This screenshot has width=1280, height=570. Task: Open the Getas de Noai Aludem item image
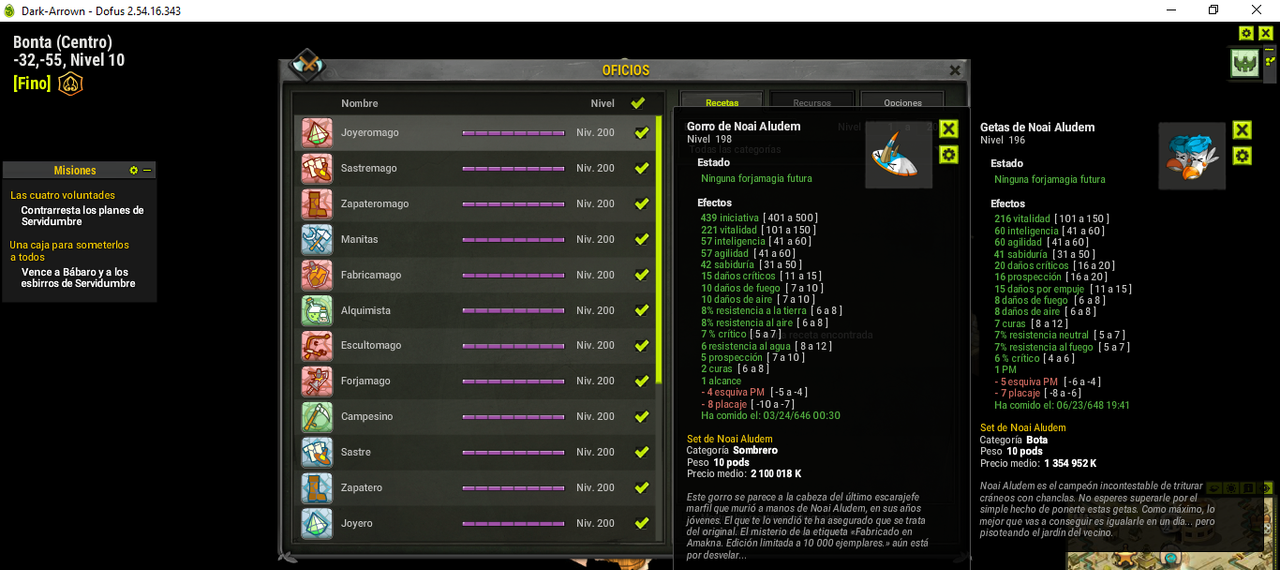tap(1192, 156)
